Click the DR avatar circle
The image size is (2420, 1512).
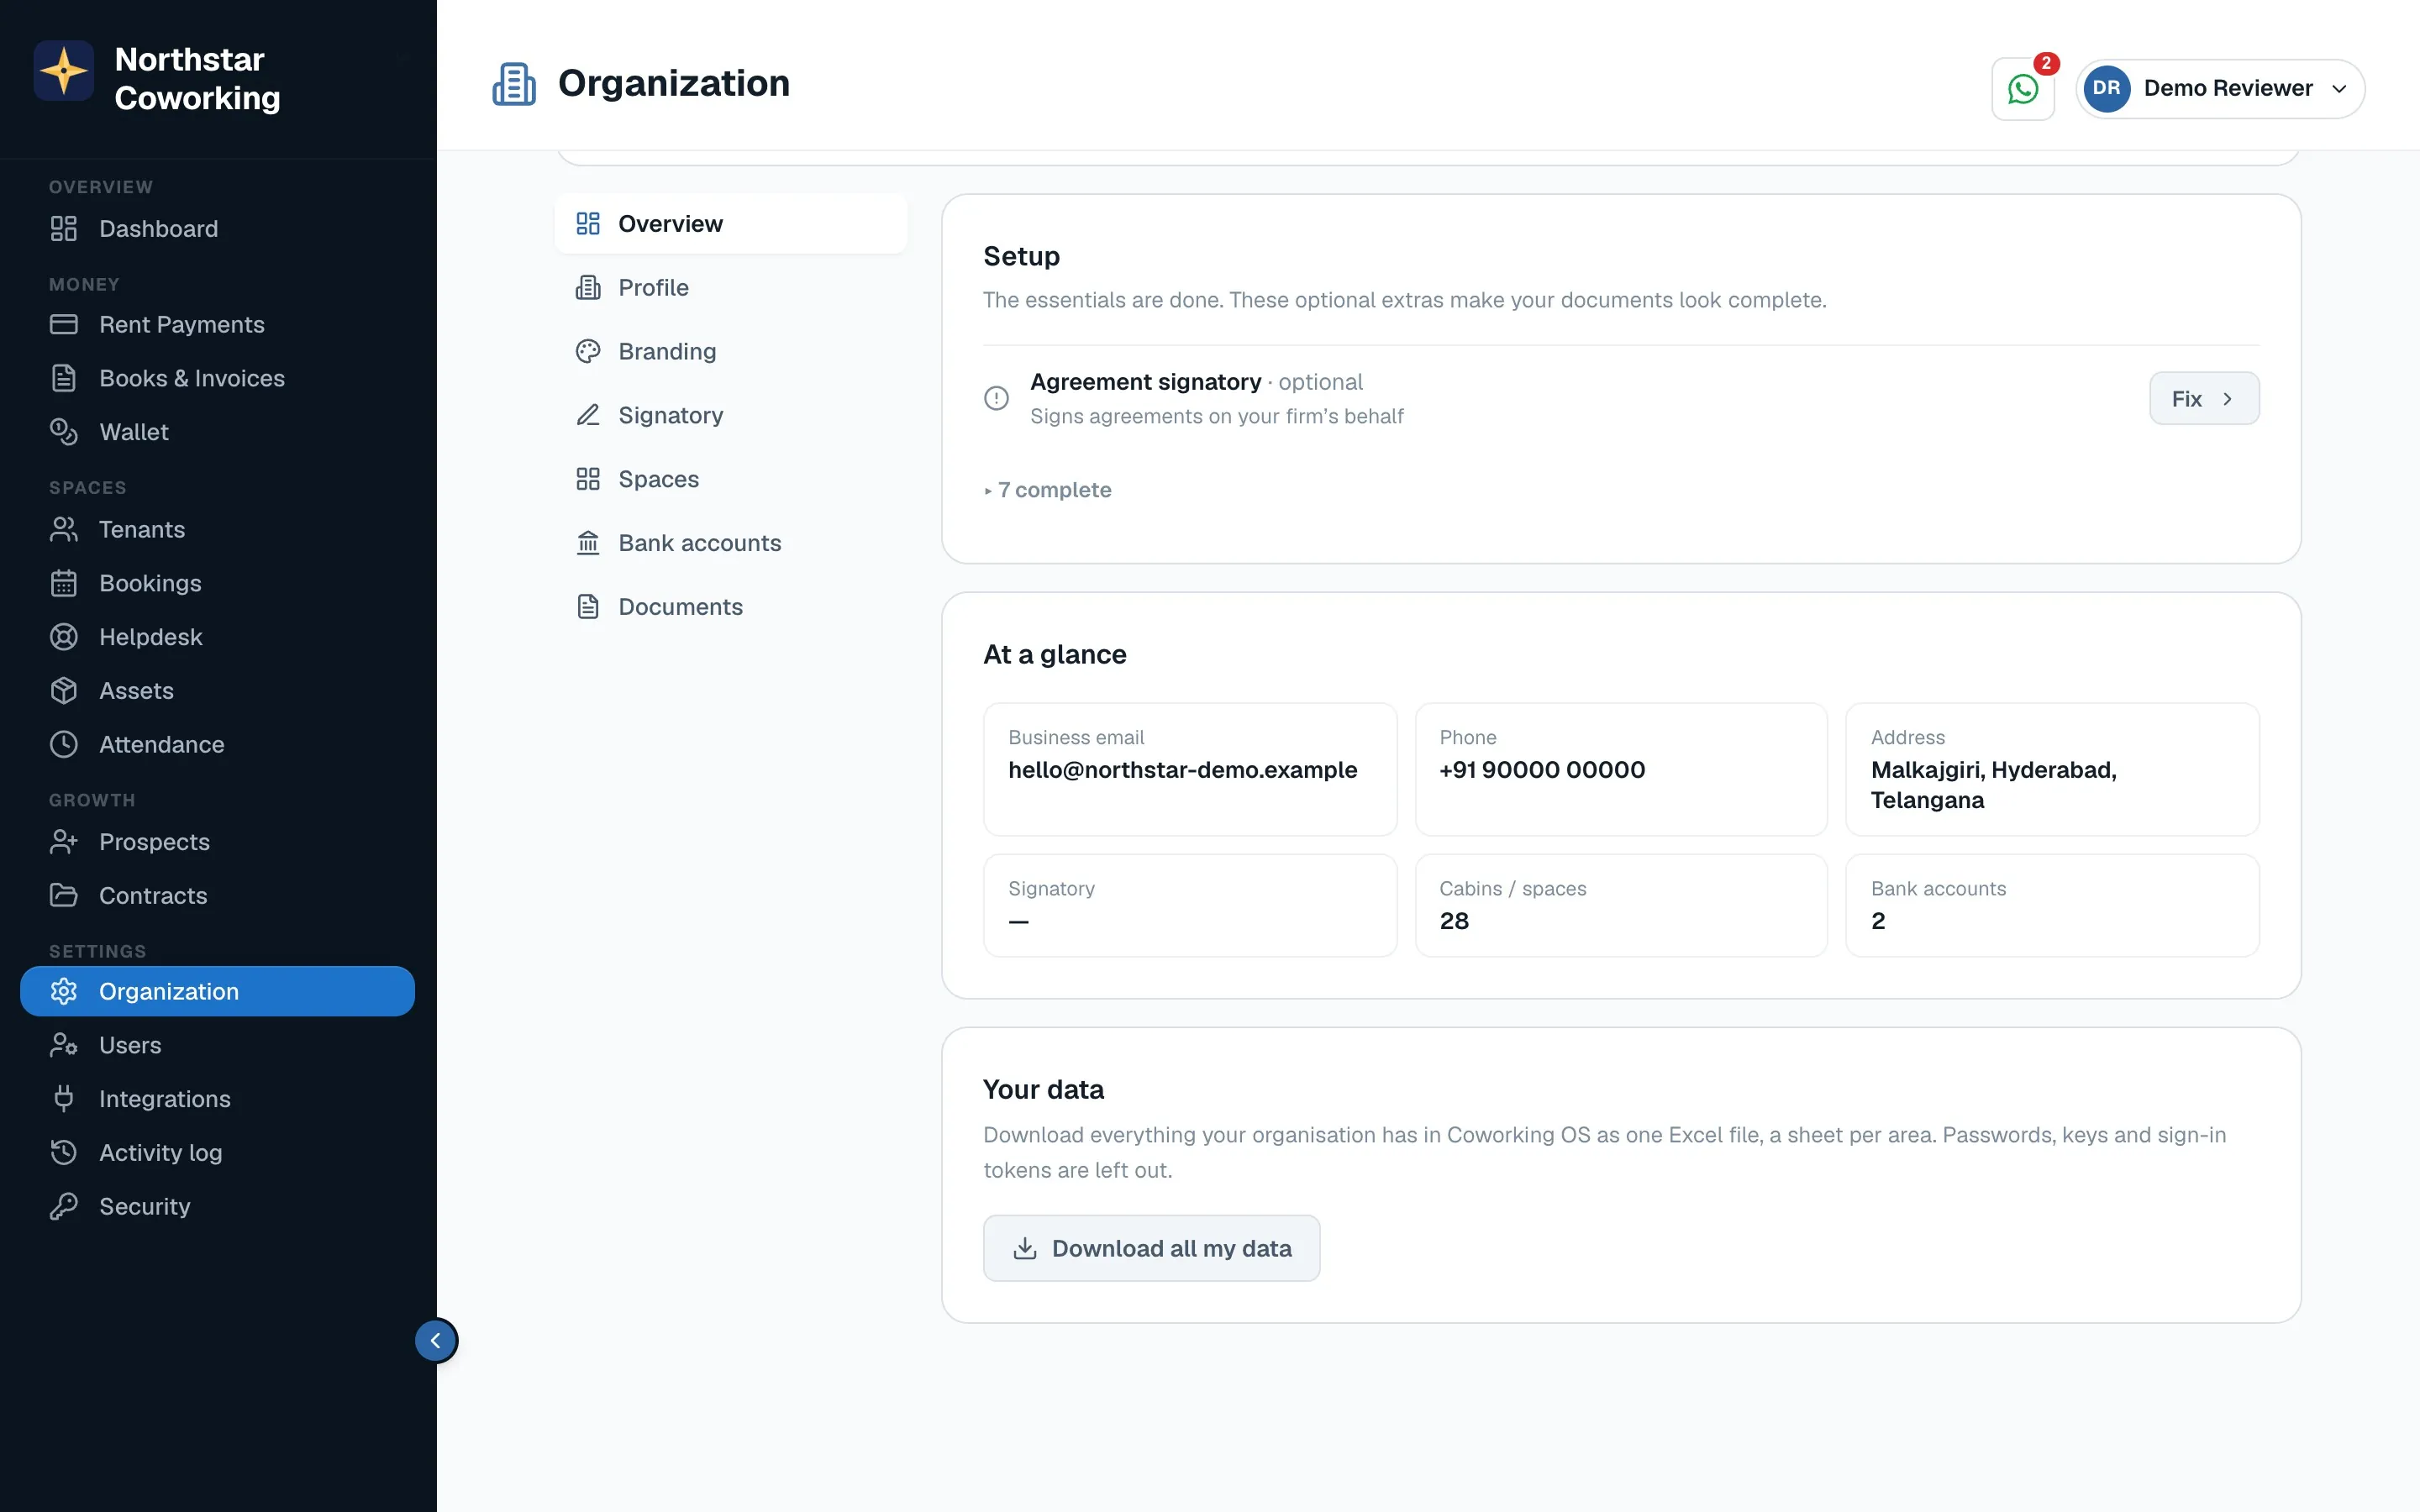click(2107, 88)
